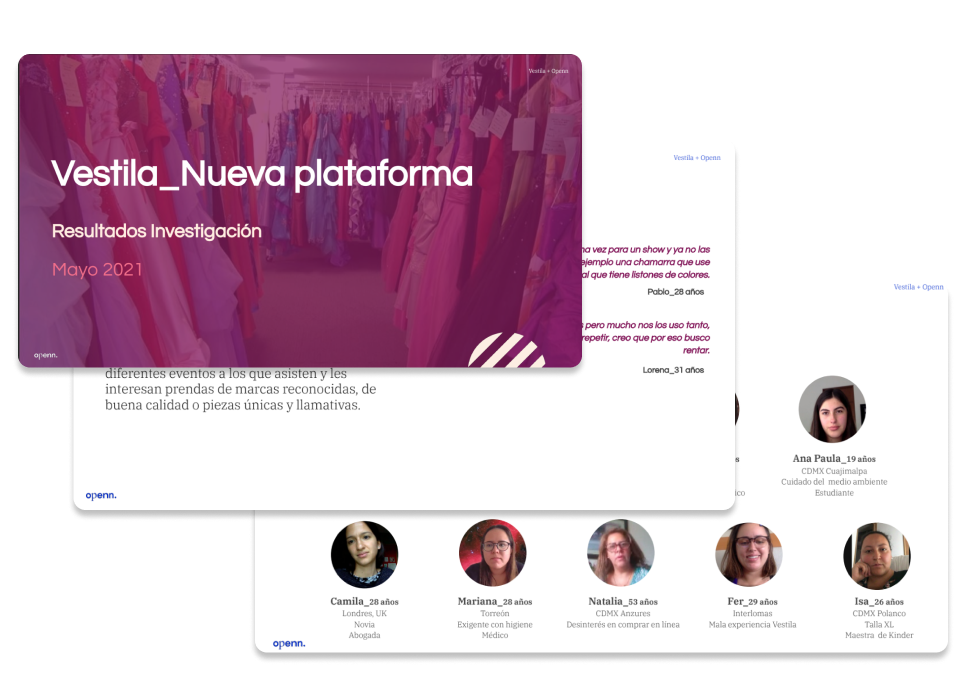Select the name "Natalia_53 años"
The image size is (962, 675).
623,601
